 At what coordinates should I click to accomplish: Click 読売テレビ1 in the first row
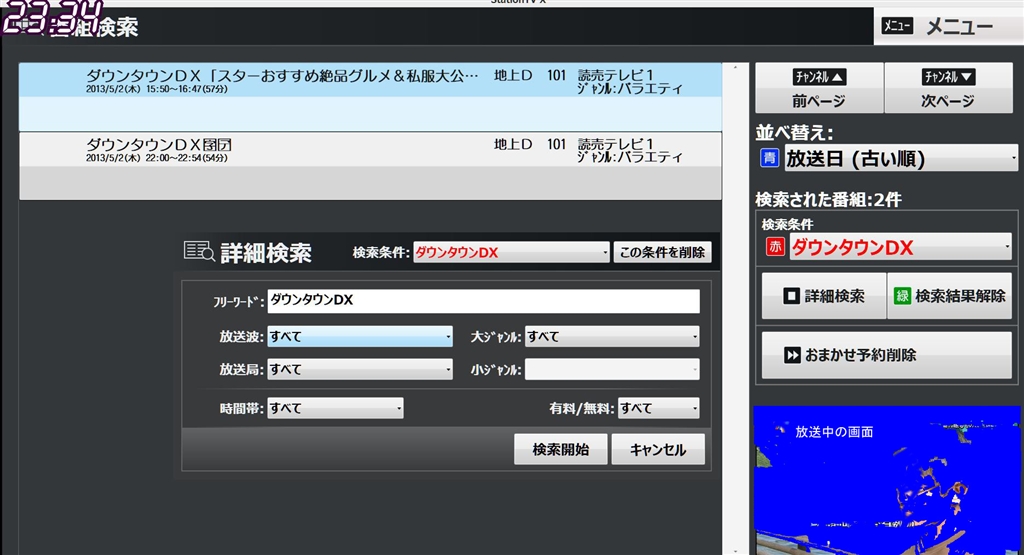pyautogui.click(x=616, y=75)
